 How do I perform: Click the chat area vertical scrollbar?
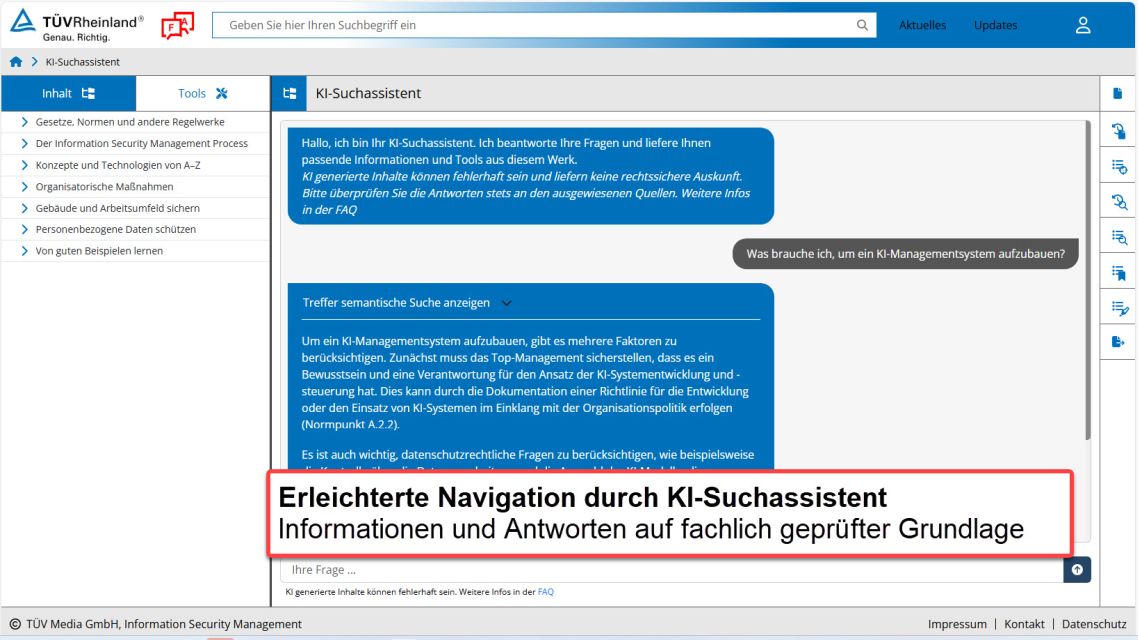1088,280
